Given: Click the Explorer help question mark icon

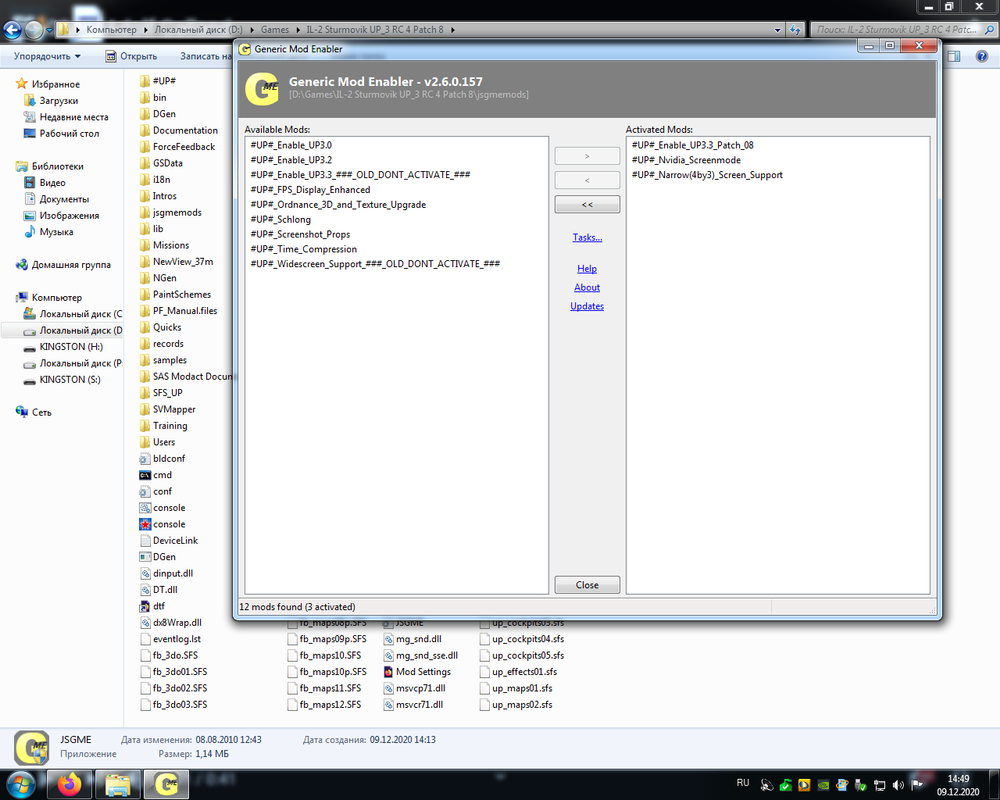Looking at the screenshot, I should (982, 56).
